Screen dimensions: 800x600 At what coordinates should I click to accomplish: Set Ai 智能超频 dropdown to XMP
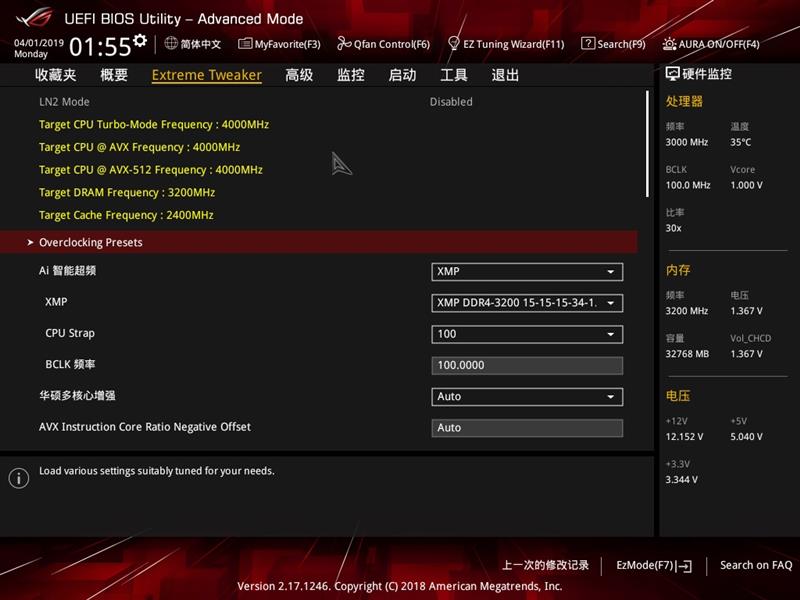tap(527, 271)
